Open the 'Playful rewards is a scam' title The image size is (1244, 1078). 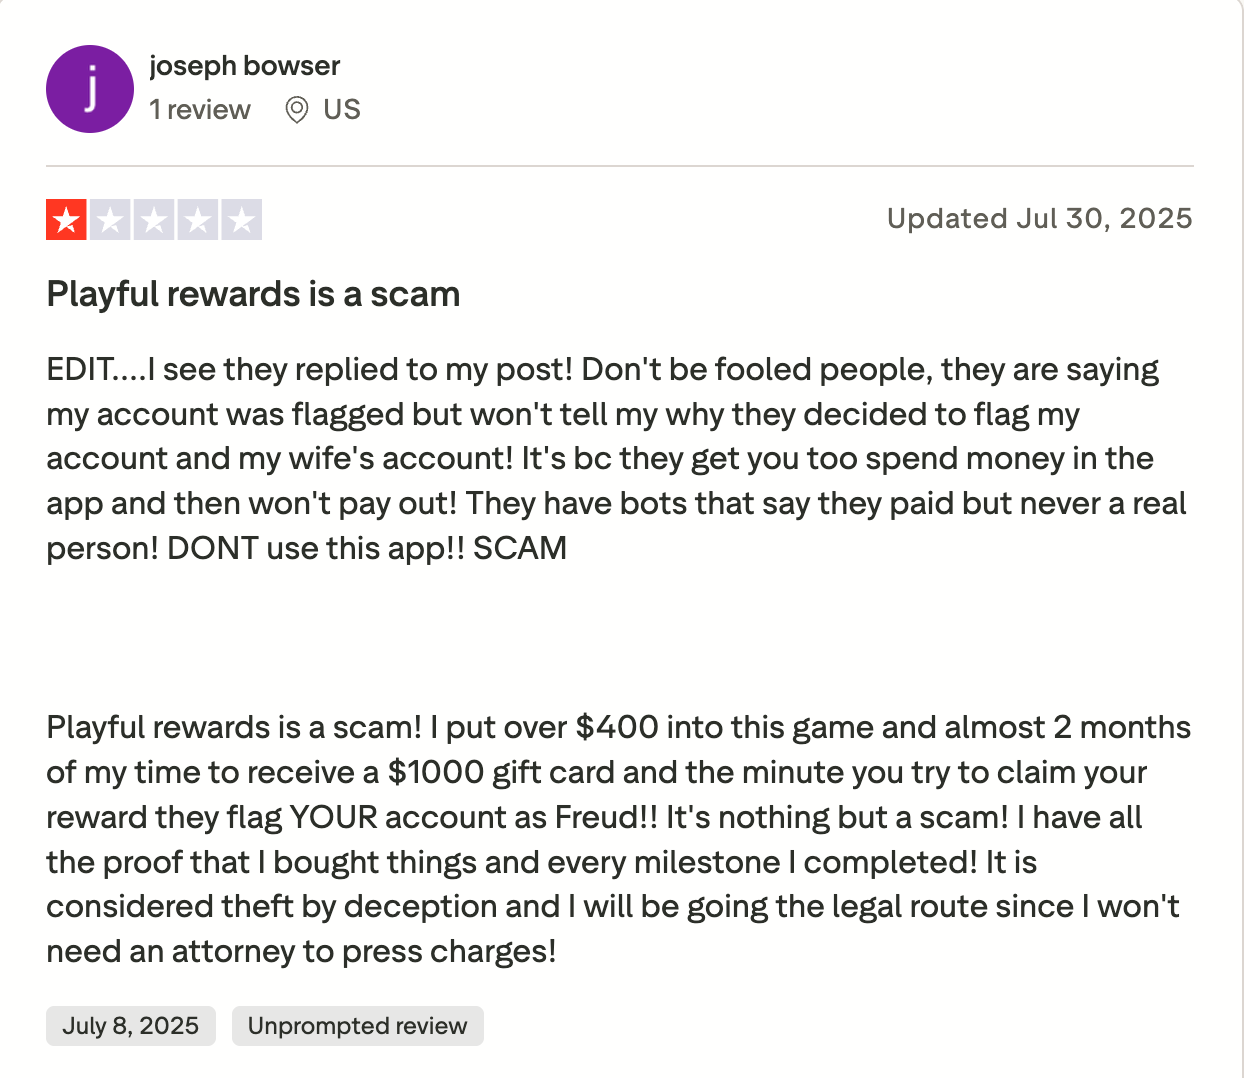coord(253,294)
